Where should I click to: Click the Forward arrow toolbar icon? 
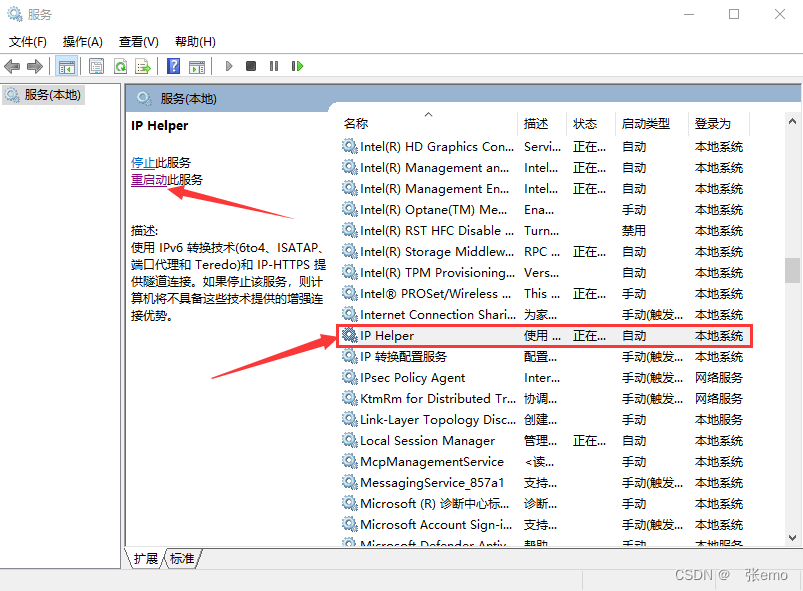35,66
